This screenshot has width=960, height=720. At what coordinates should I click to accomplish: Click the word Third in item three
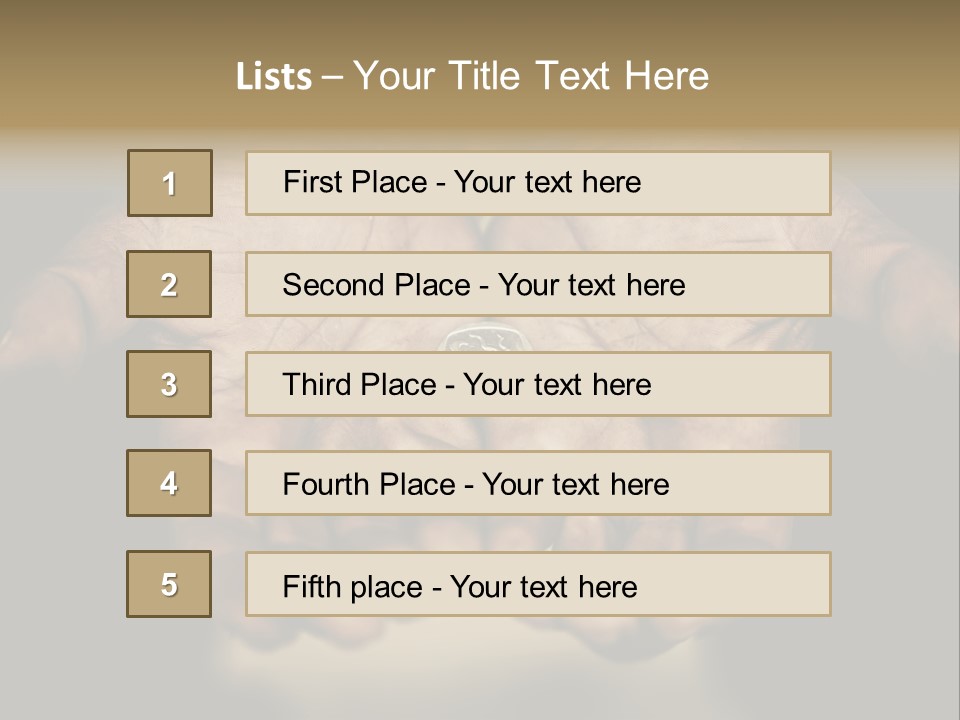318,385
